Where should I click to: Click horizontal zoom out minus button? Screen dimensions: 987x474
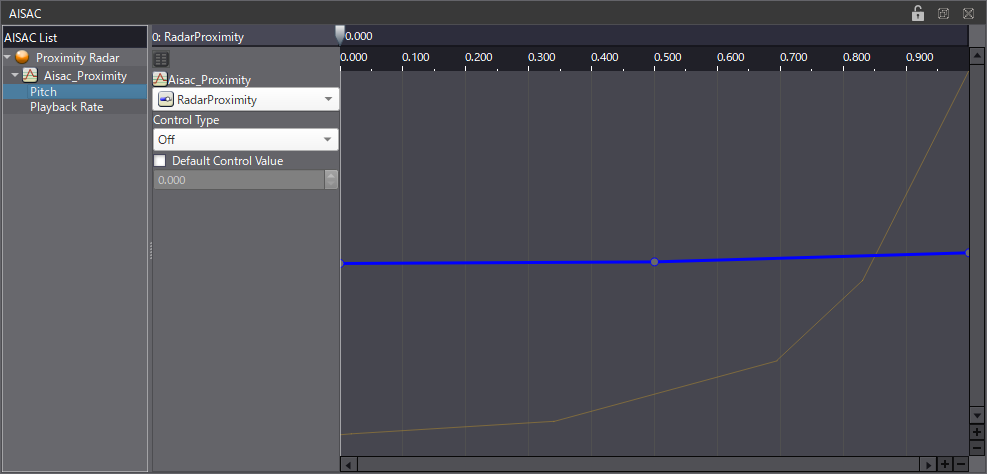point(961,465)
